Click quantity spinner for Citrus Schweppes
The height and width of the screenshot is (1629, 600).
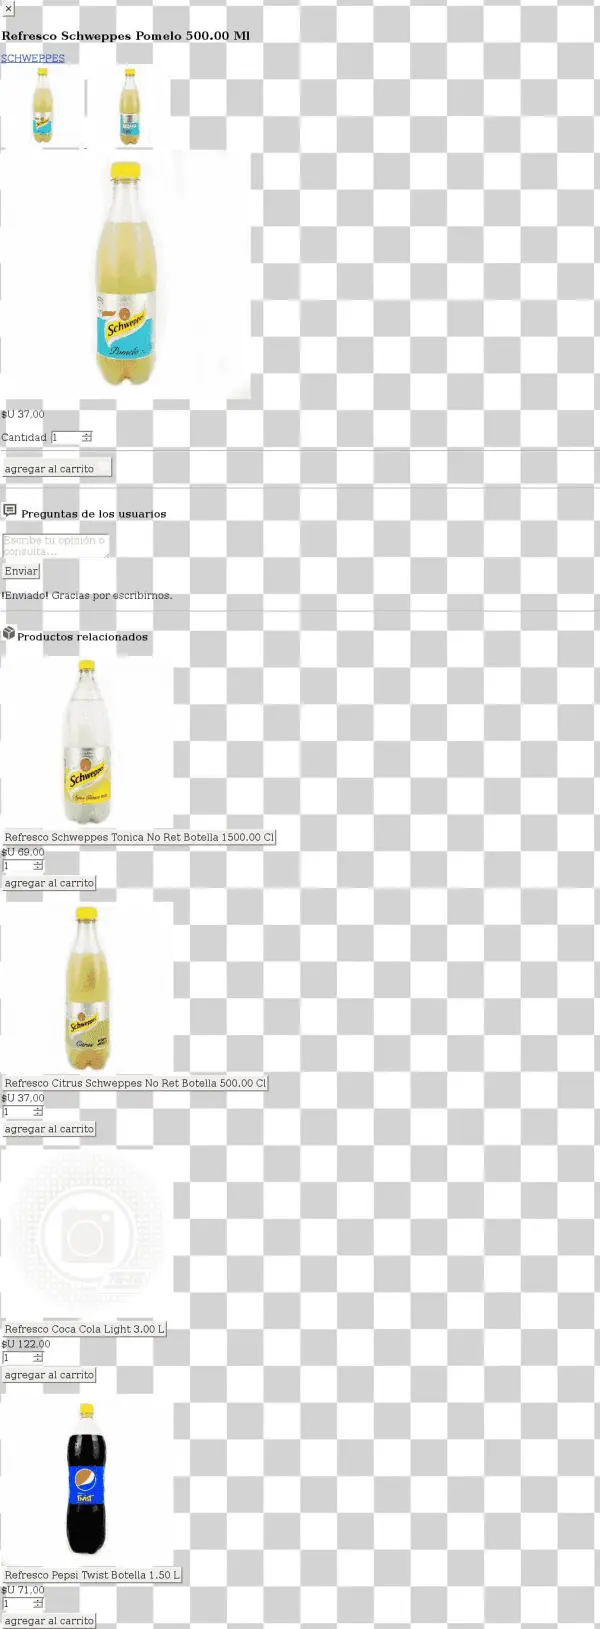tap(38, 1112)
